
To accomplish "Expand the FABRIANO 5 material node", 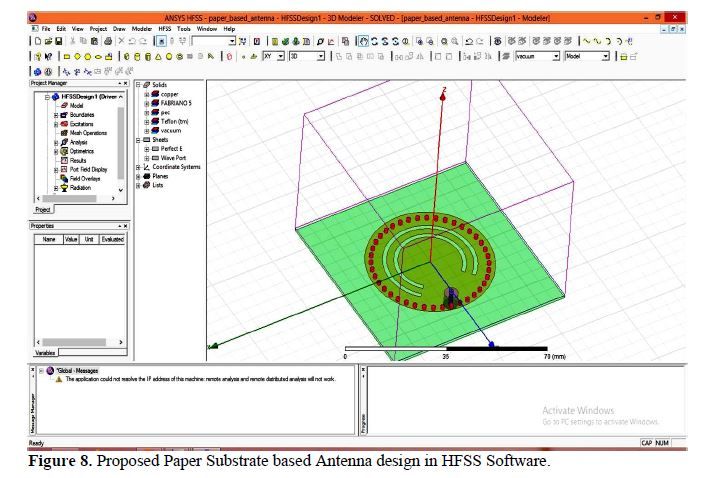I will point(147,104).
